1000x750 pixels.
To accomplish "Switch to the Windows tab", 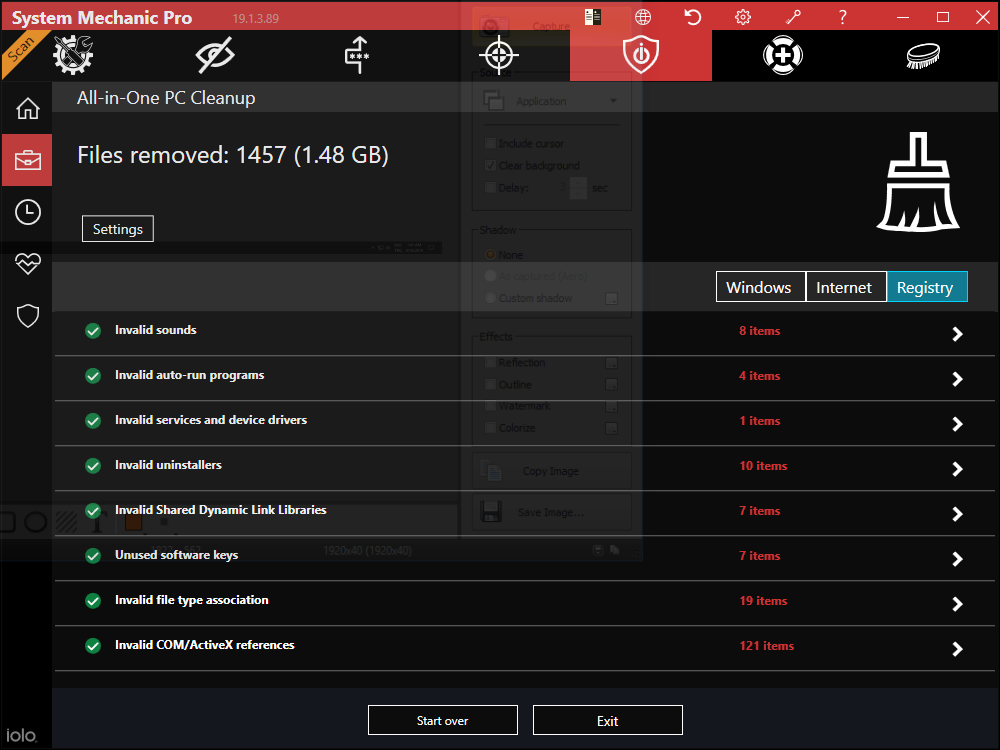I will [x=760, y=287].
